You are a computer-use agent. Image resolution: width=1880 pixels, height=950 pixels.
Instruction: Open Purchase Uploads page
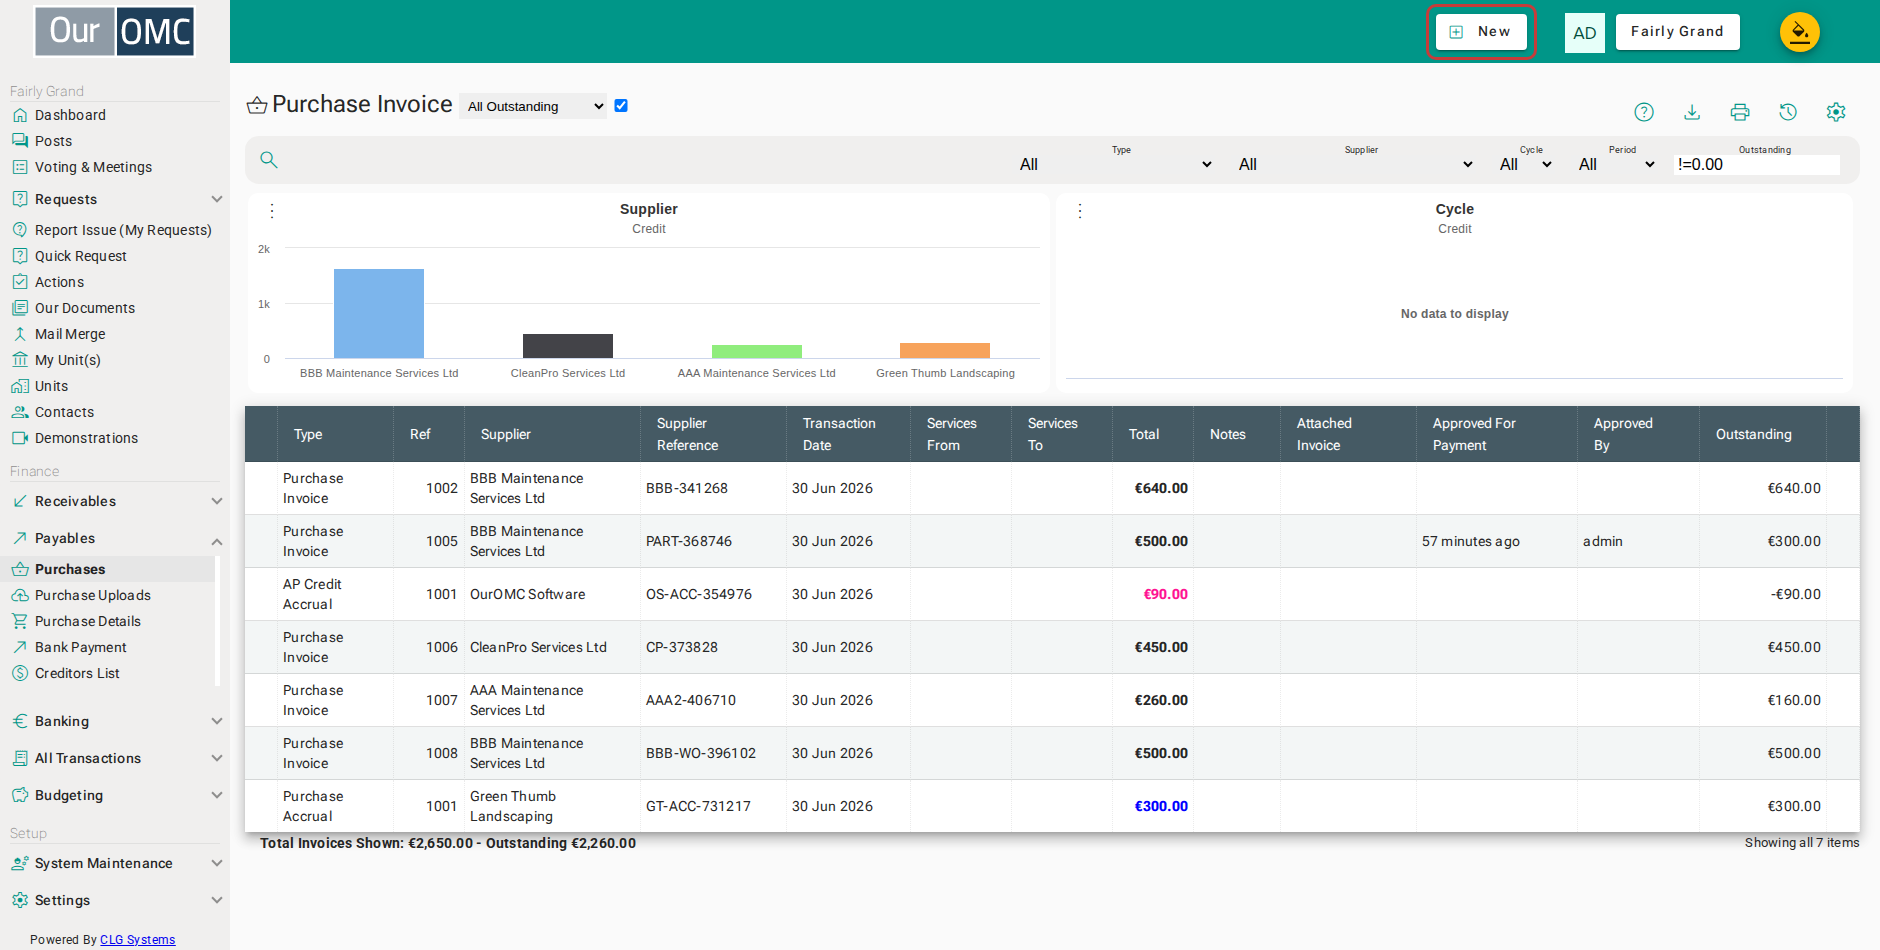coord(92,595)
